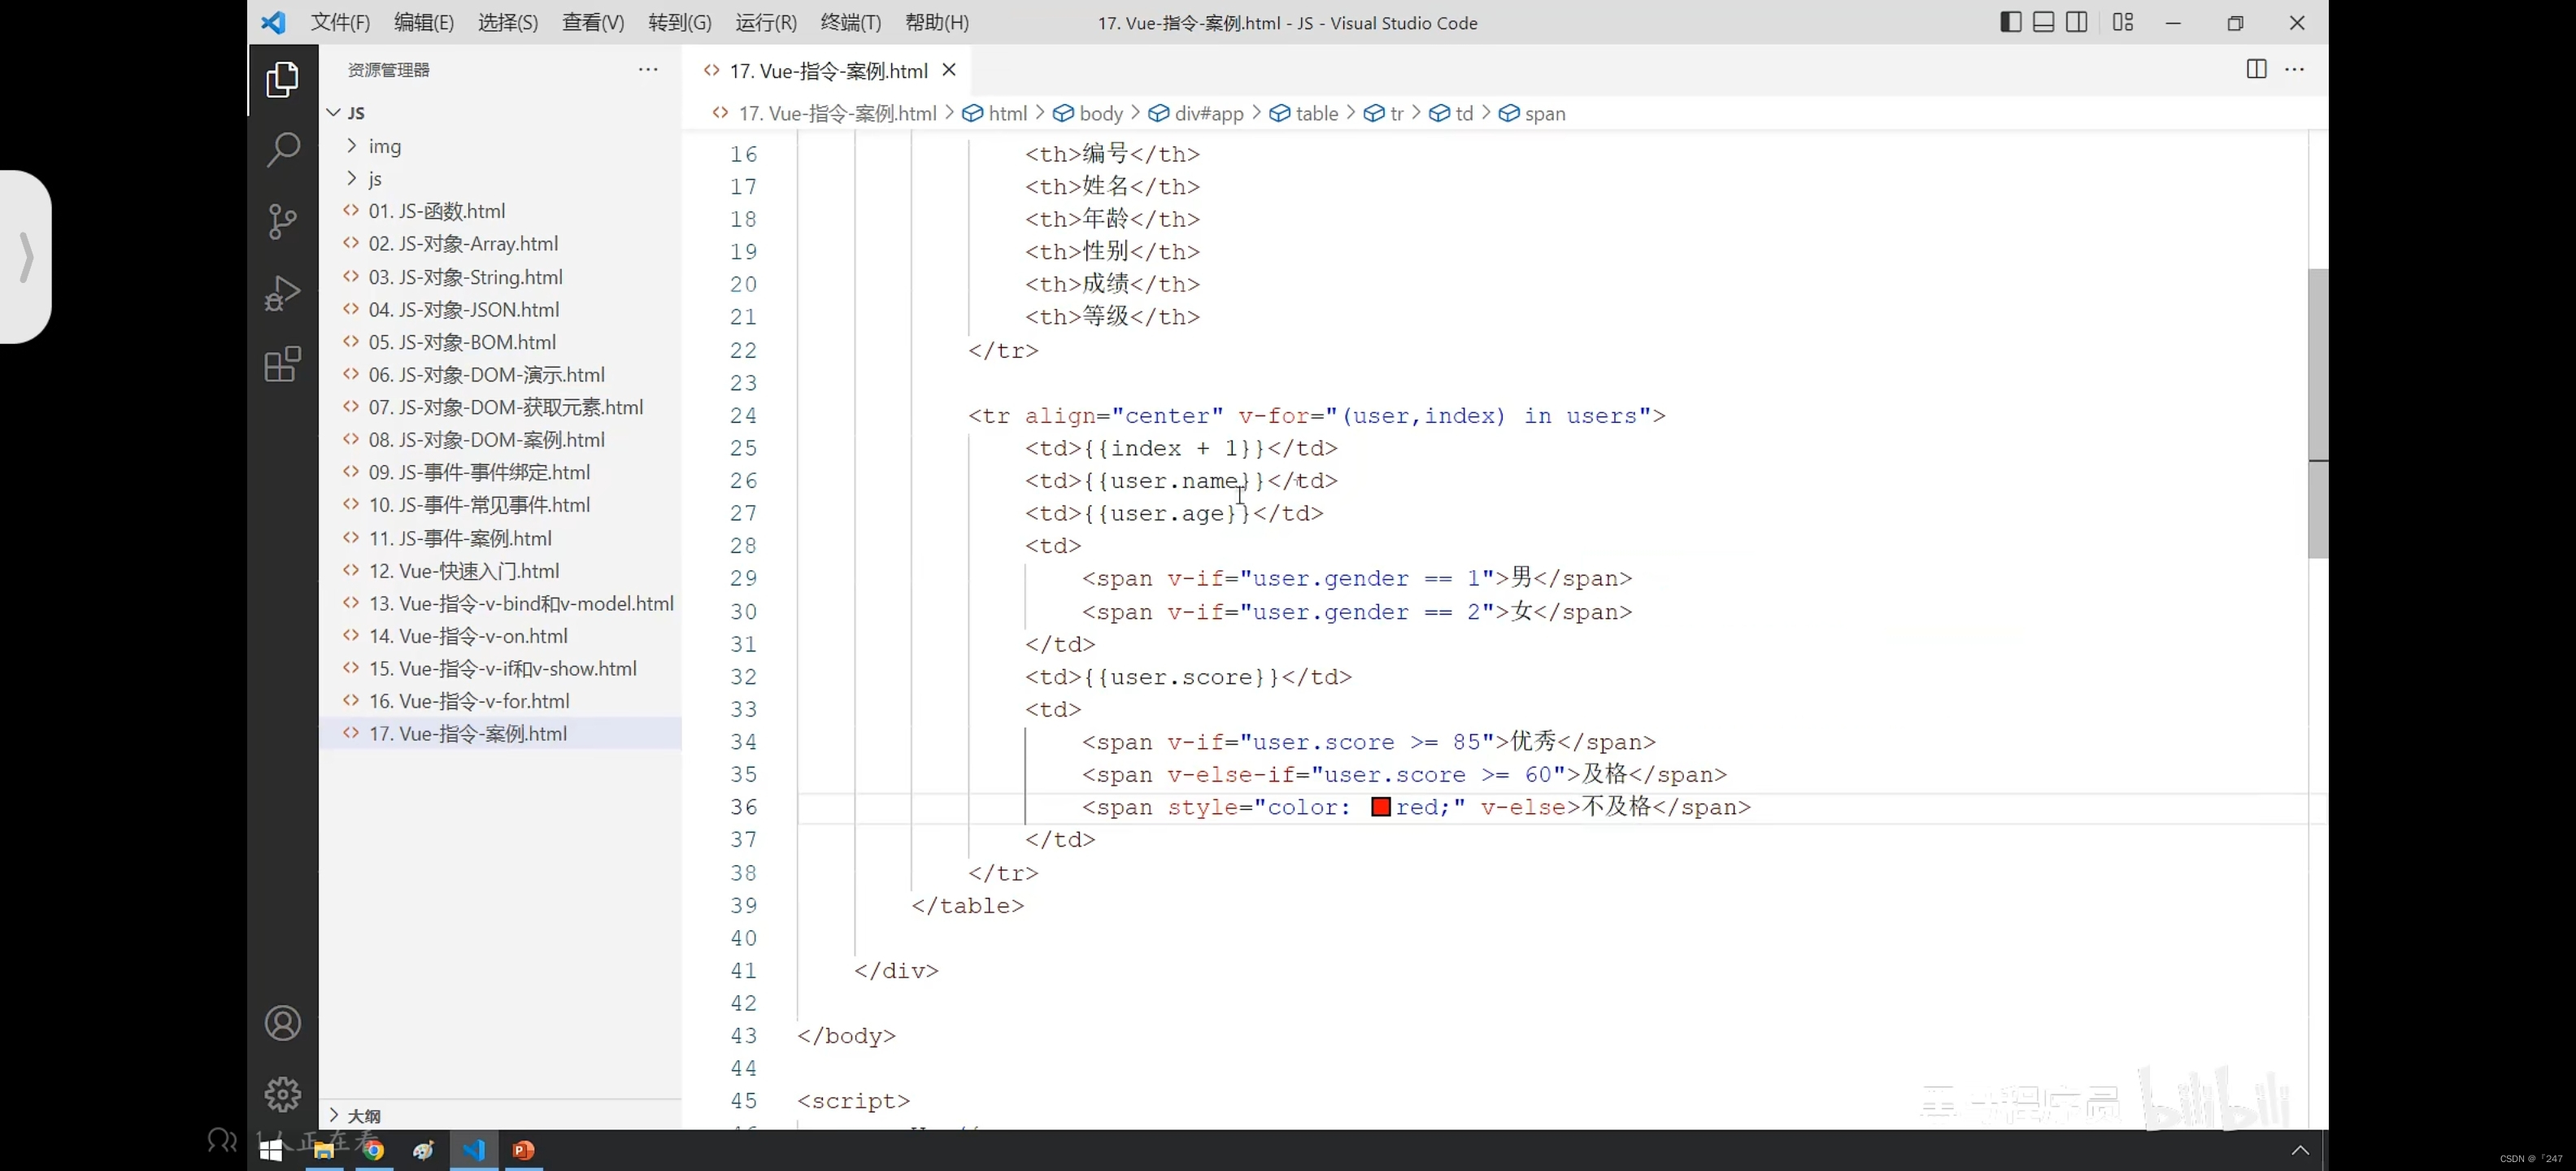The height and width of the screenshot is (1171, 2576).
Task: Open 09. JS-事件-事件绑定.html file
Action: click(x=500, y=472)
